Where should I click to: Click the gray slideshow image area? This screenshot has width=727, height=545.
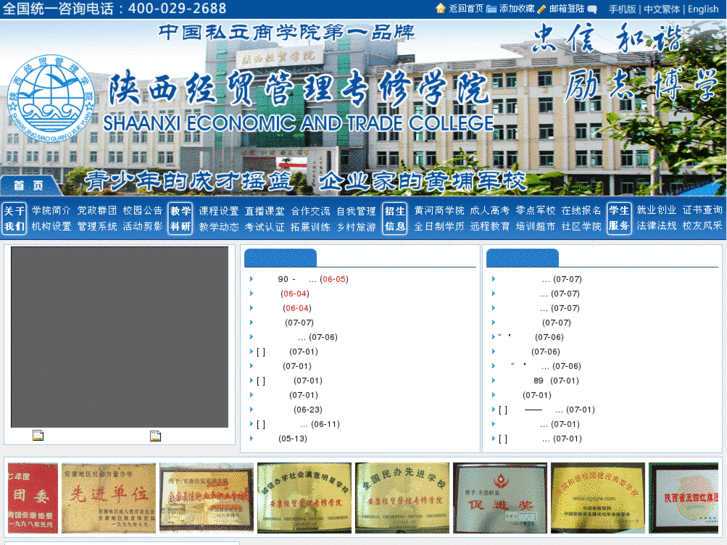[x=120, y=337]
